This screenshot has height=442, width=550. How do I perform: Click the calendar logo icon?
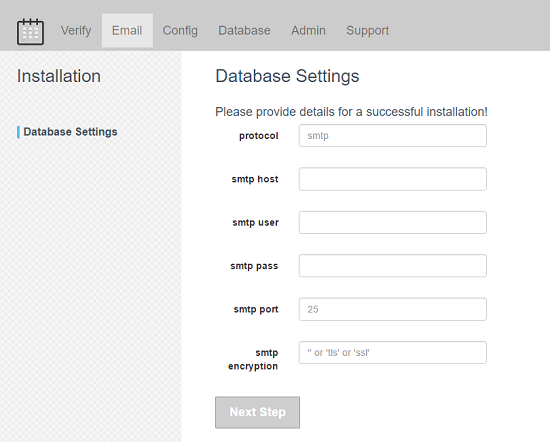(31, 32)
